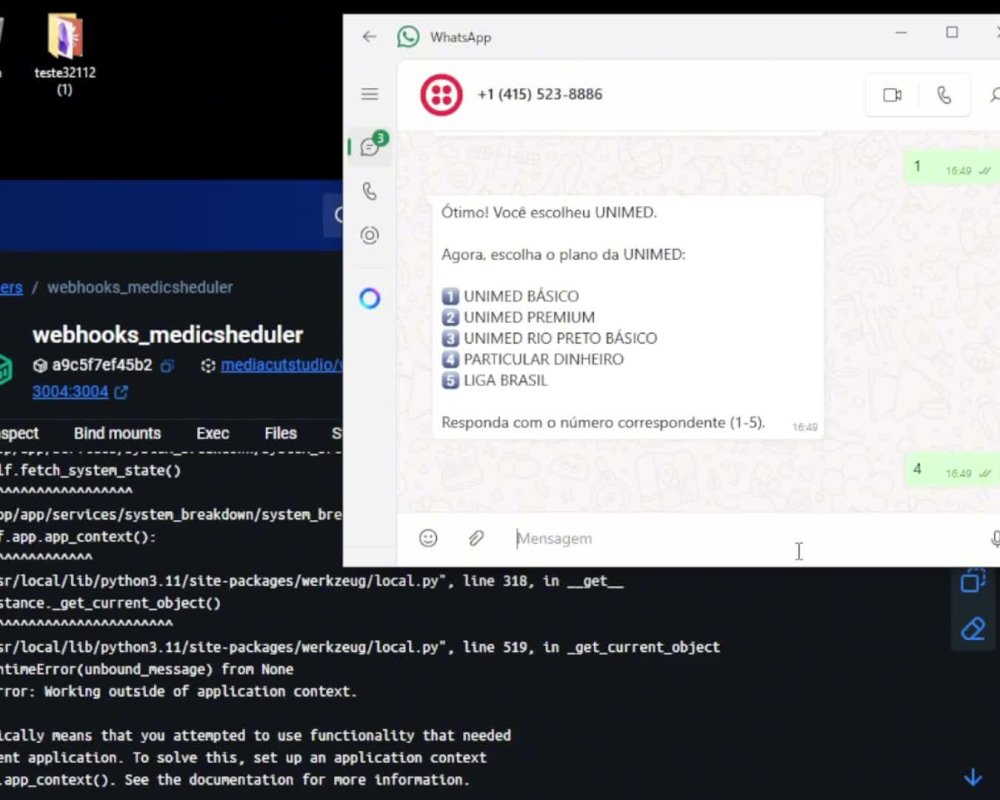This screenshot has height=800, width=1000.
Task: Start a voice call with the contact
Action: [x=944, y=95]
